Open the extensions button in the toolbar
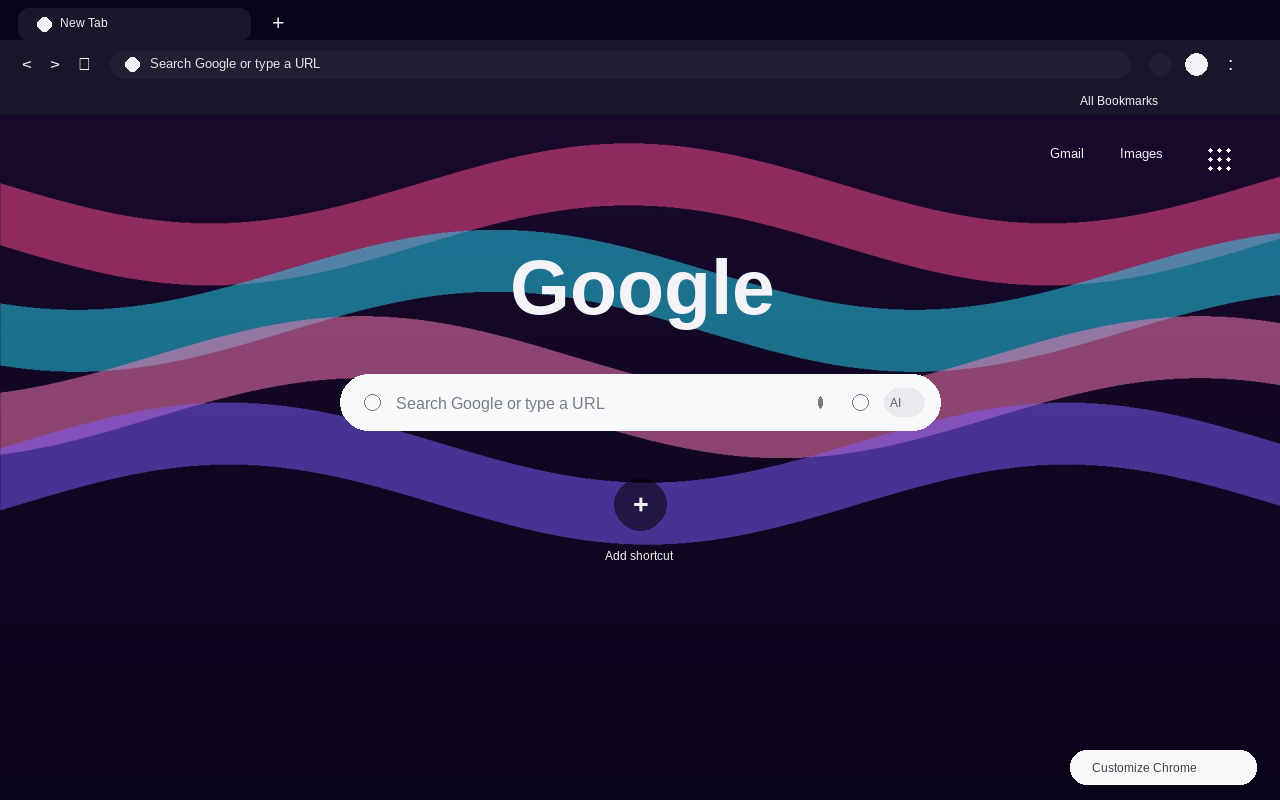This screenshot has height=800, width=1280. [x=1160, y=64]
